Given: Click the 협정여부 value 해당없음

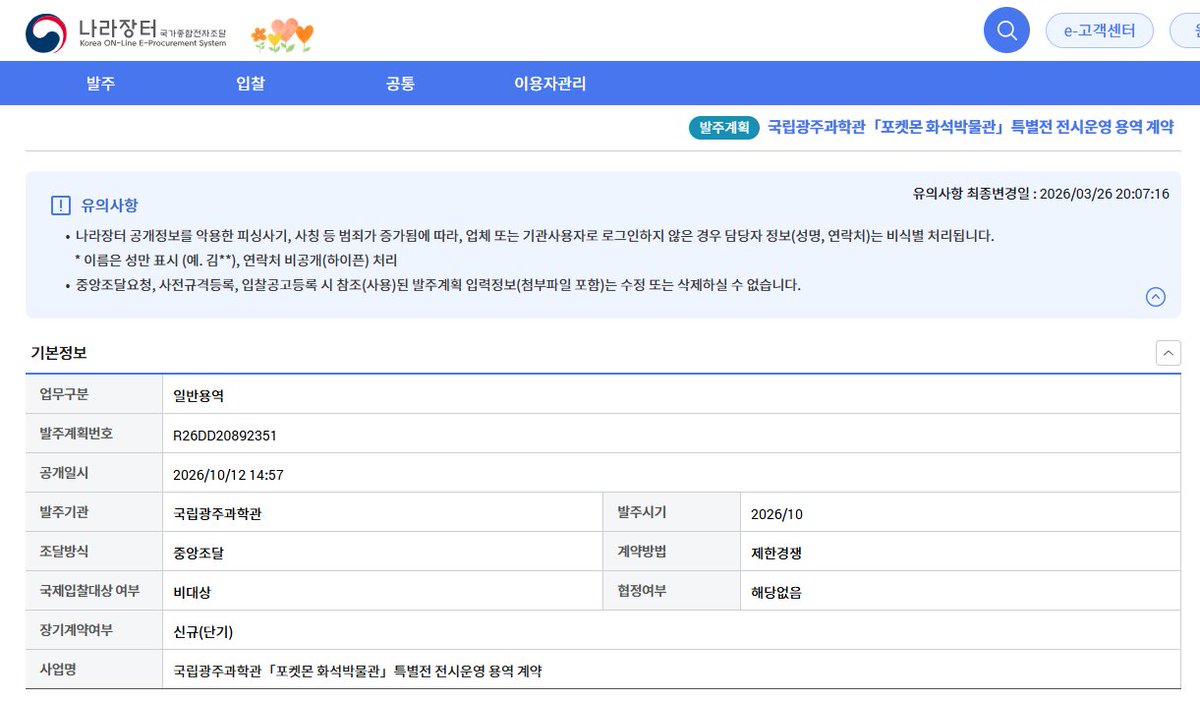Looking at the screenshot, I should coord(777,592).
